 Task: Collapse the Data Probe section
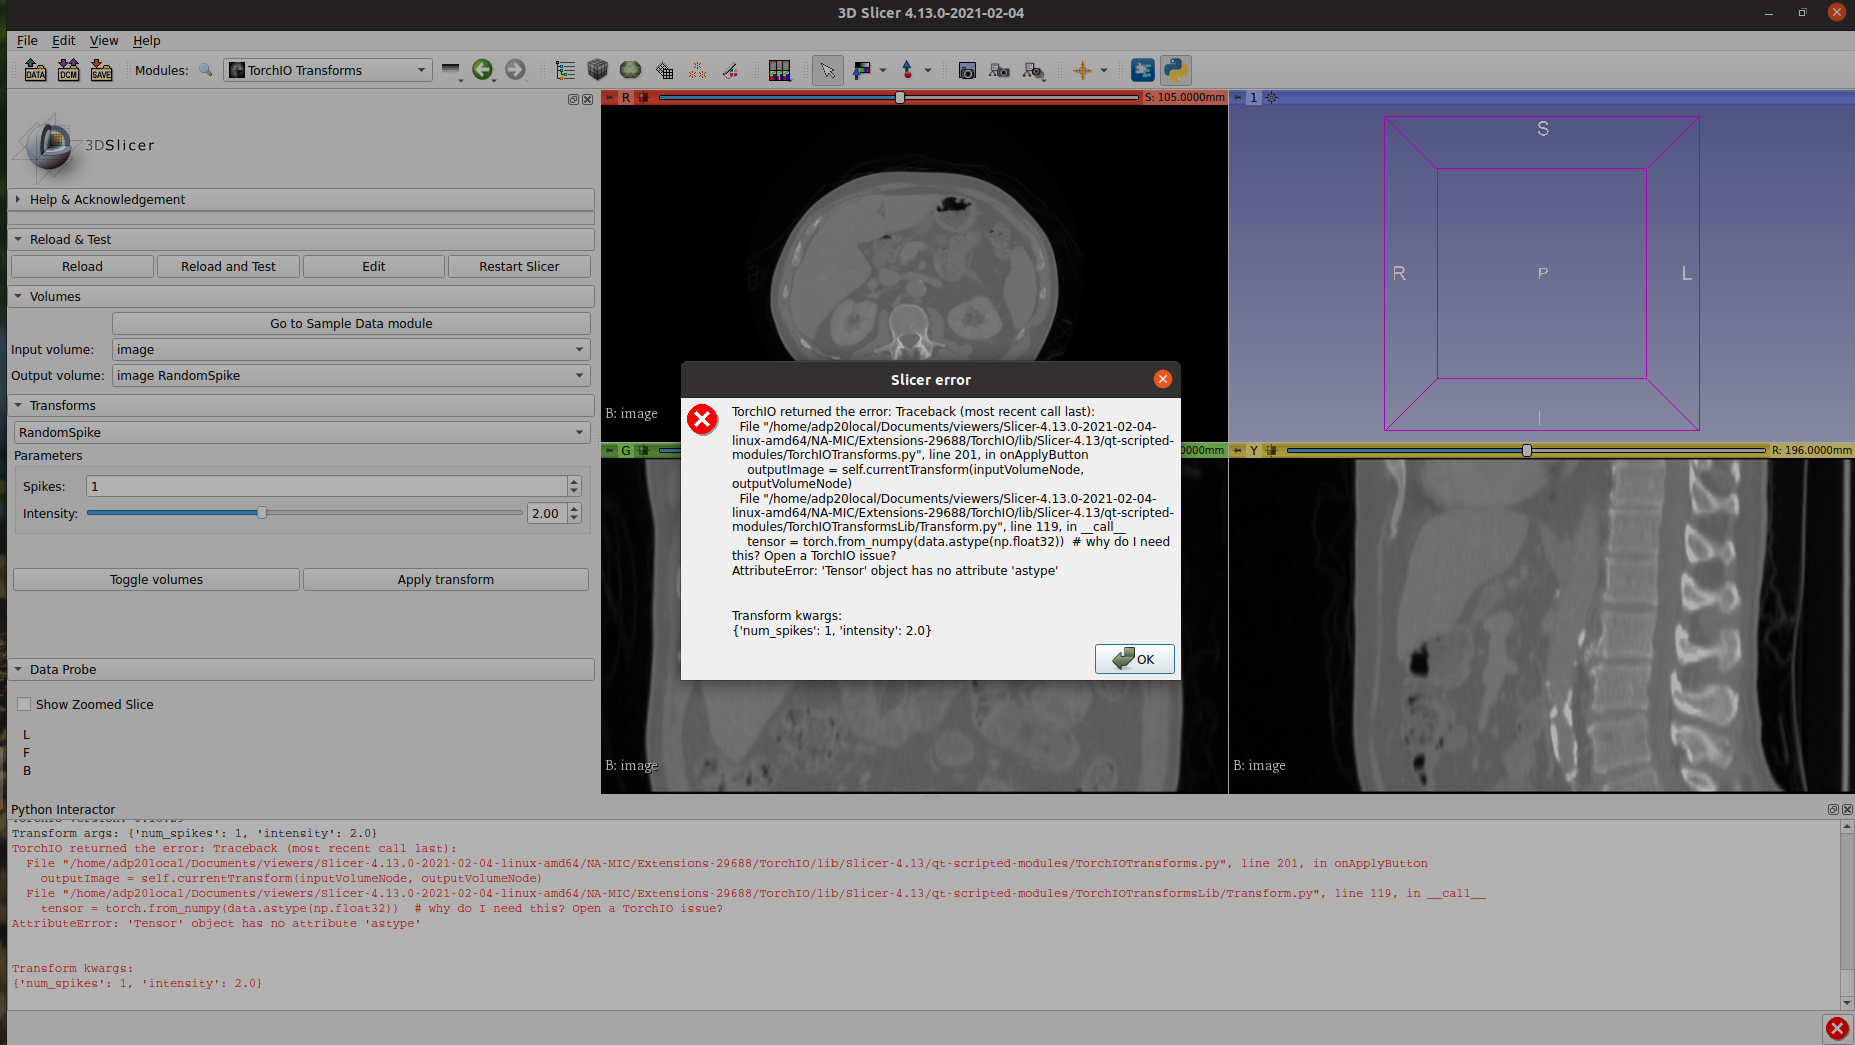point(301,669)
